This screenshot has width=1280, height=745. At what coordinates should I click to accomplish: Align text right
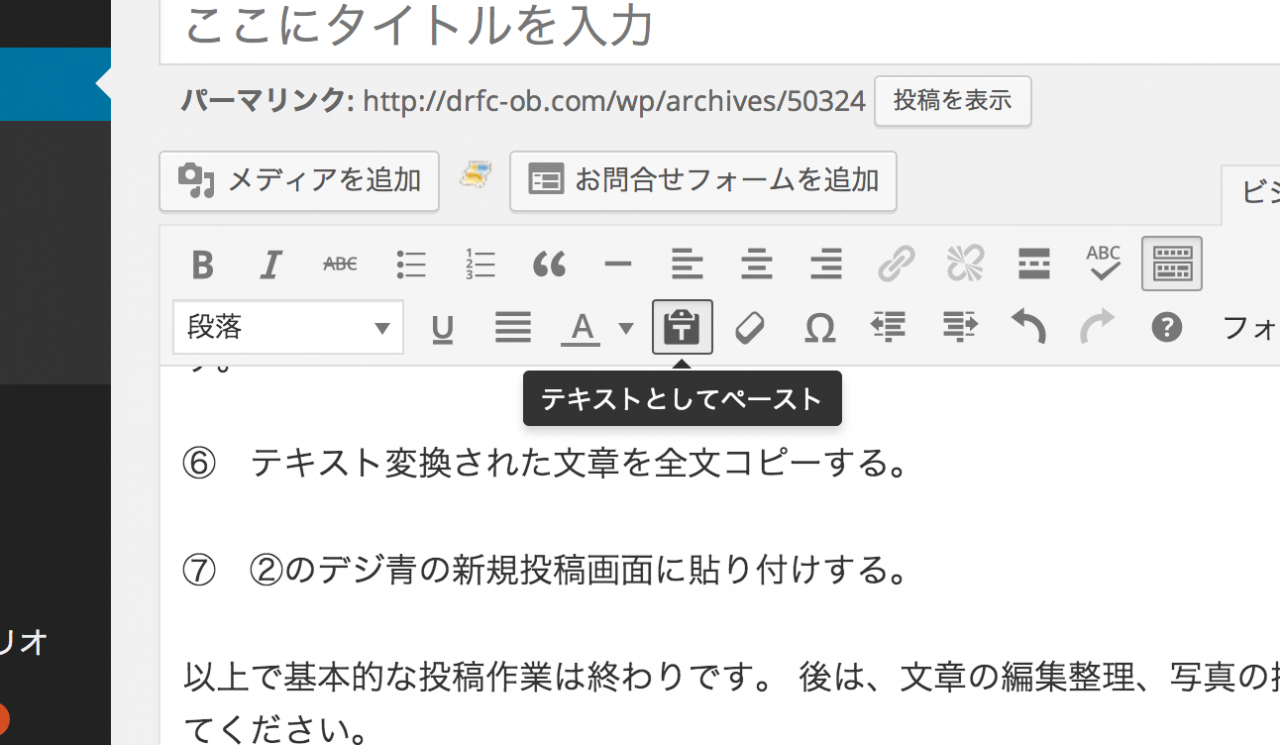pos(825,264)
